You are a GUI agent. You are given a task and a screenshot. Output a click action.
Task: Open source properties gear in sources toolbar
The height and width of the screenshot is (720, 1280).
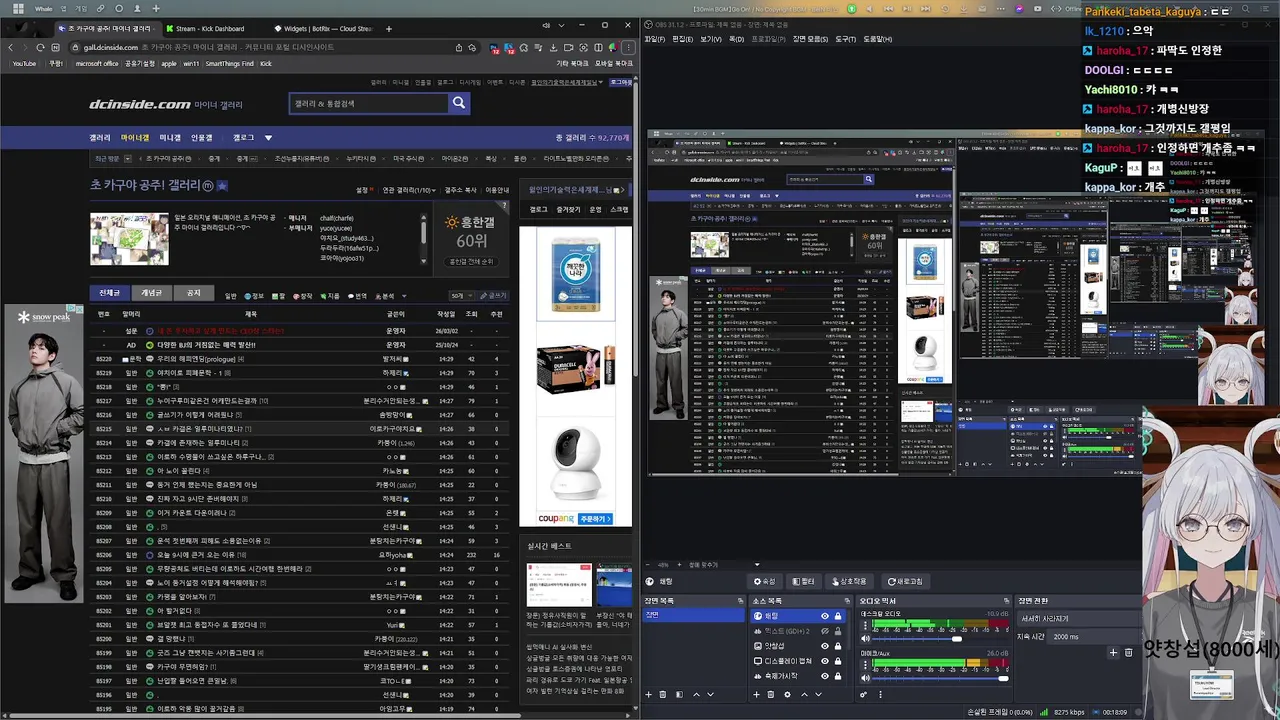click(x=787, y=695)
